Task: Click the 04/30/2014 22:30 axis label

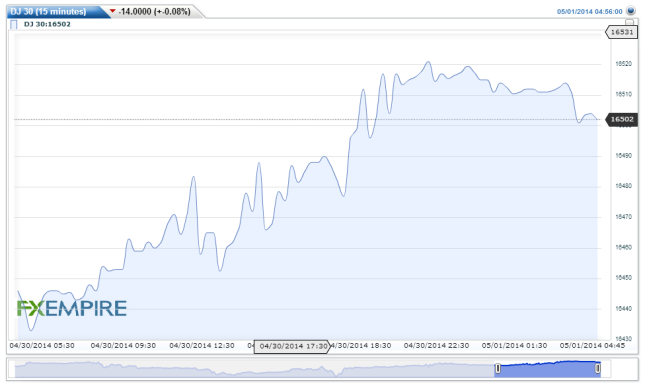Action: [436, 346]
